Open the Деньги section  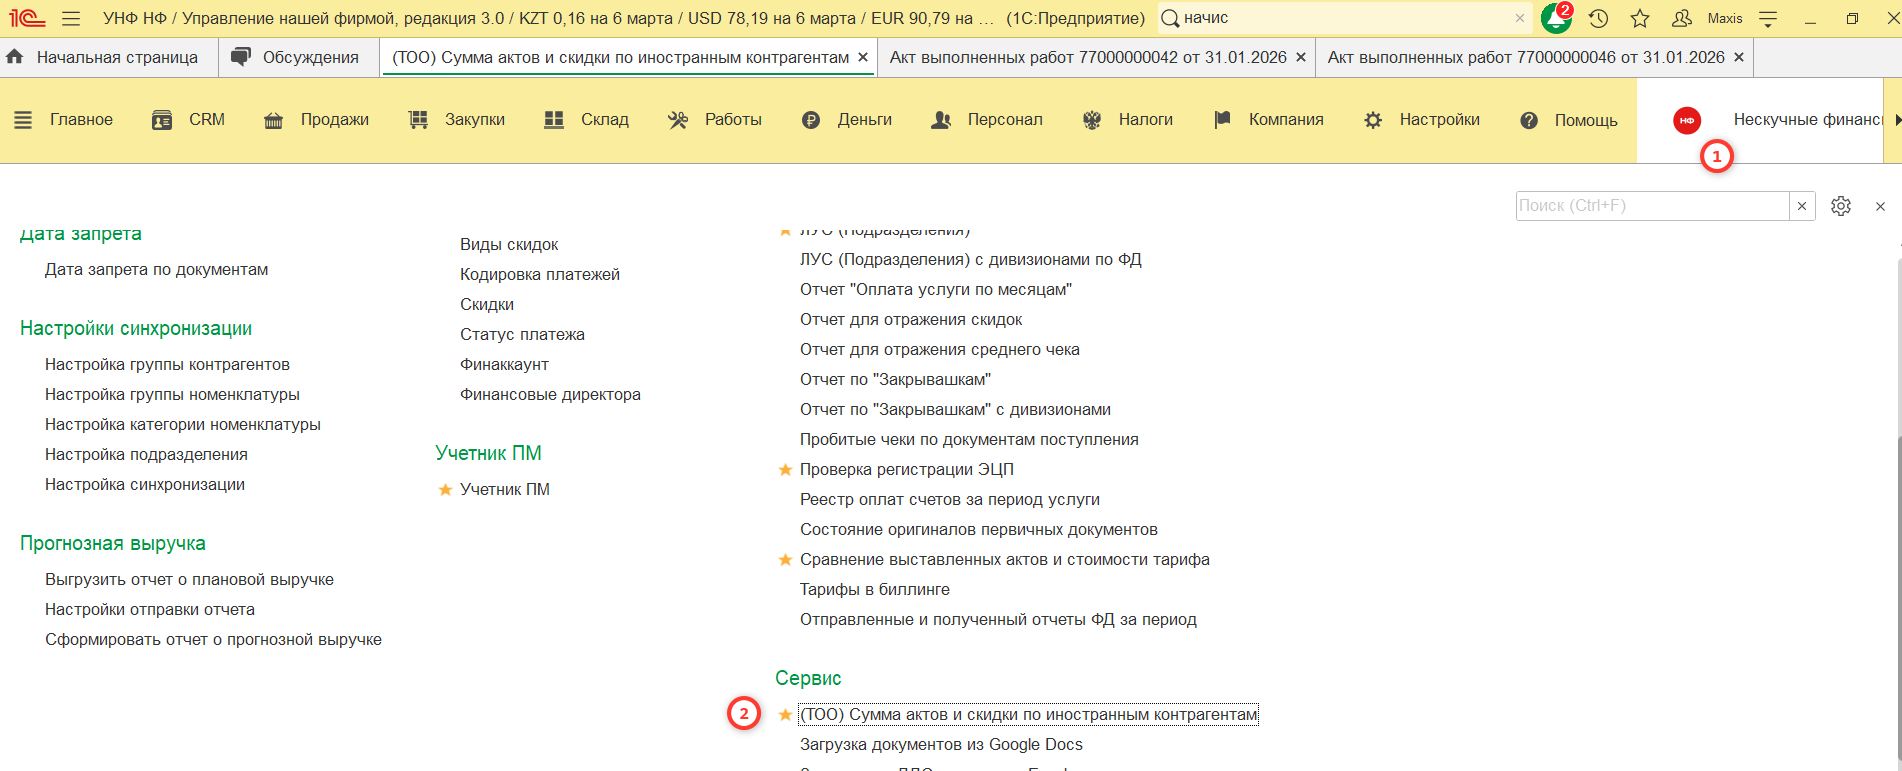pyautogui.click(x=846, y=120)
